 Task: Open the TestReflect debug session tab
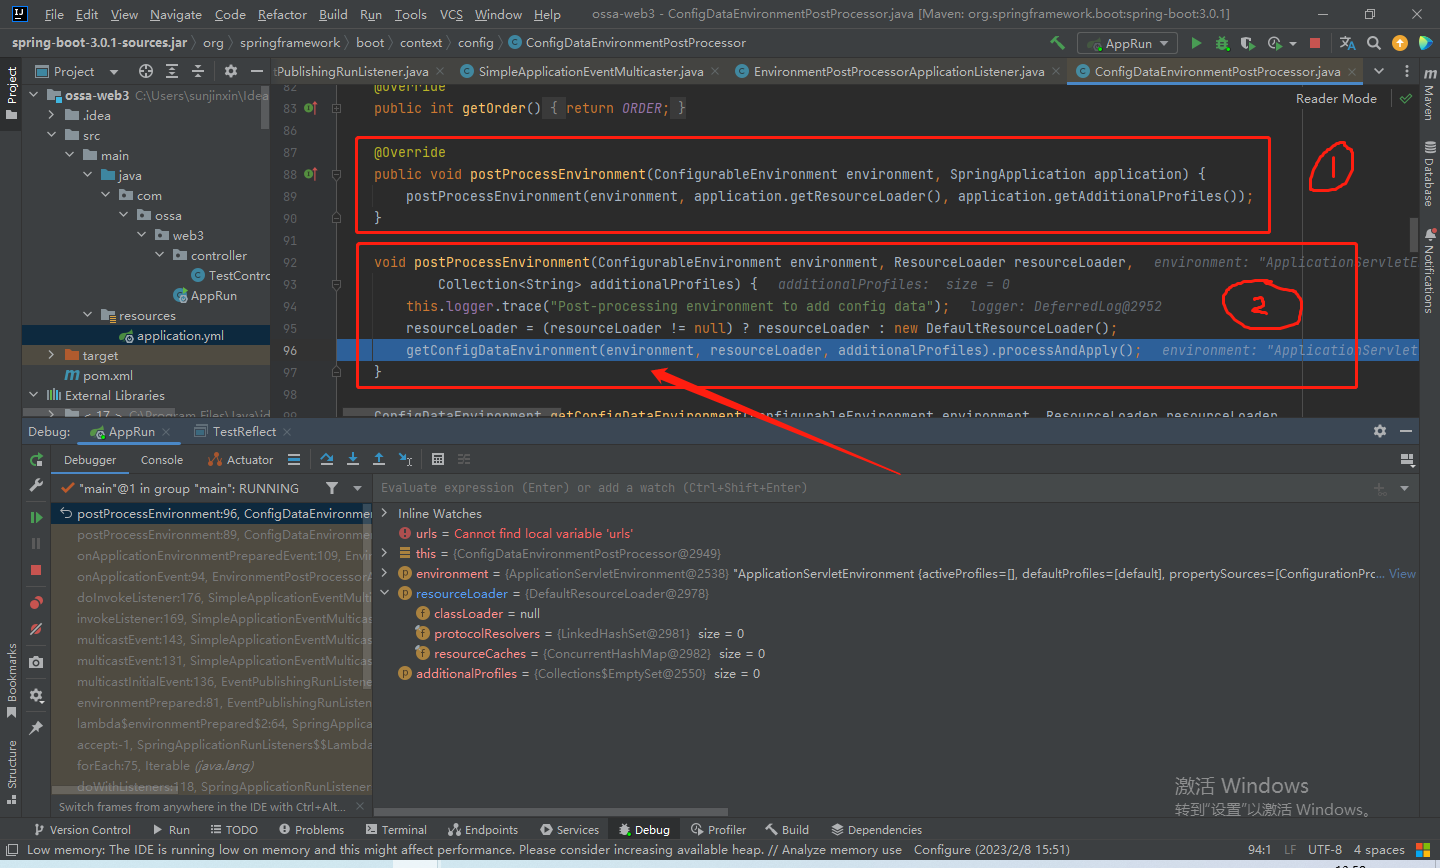click(243, 431)
